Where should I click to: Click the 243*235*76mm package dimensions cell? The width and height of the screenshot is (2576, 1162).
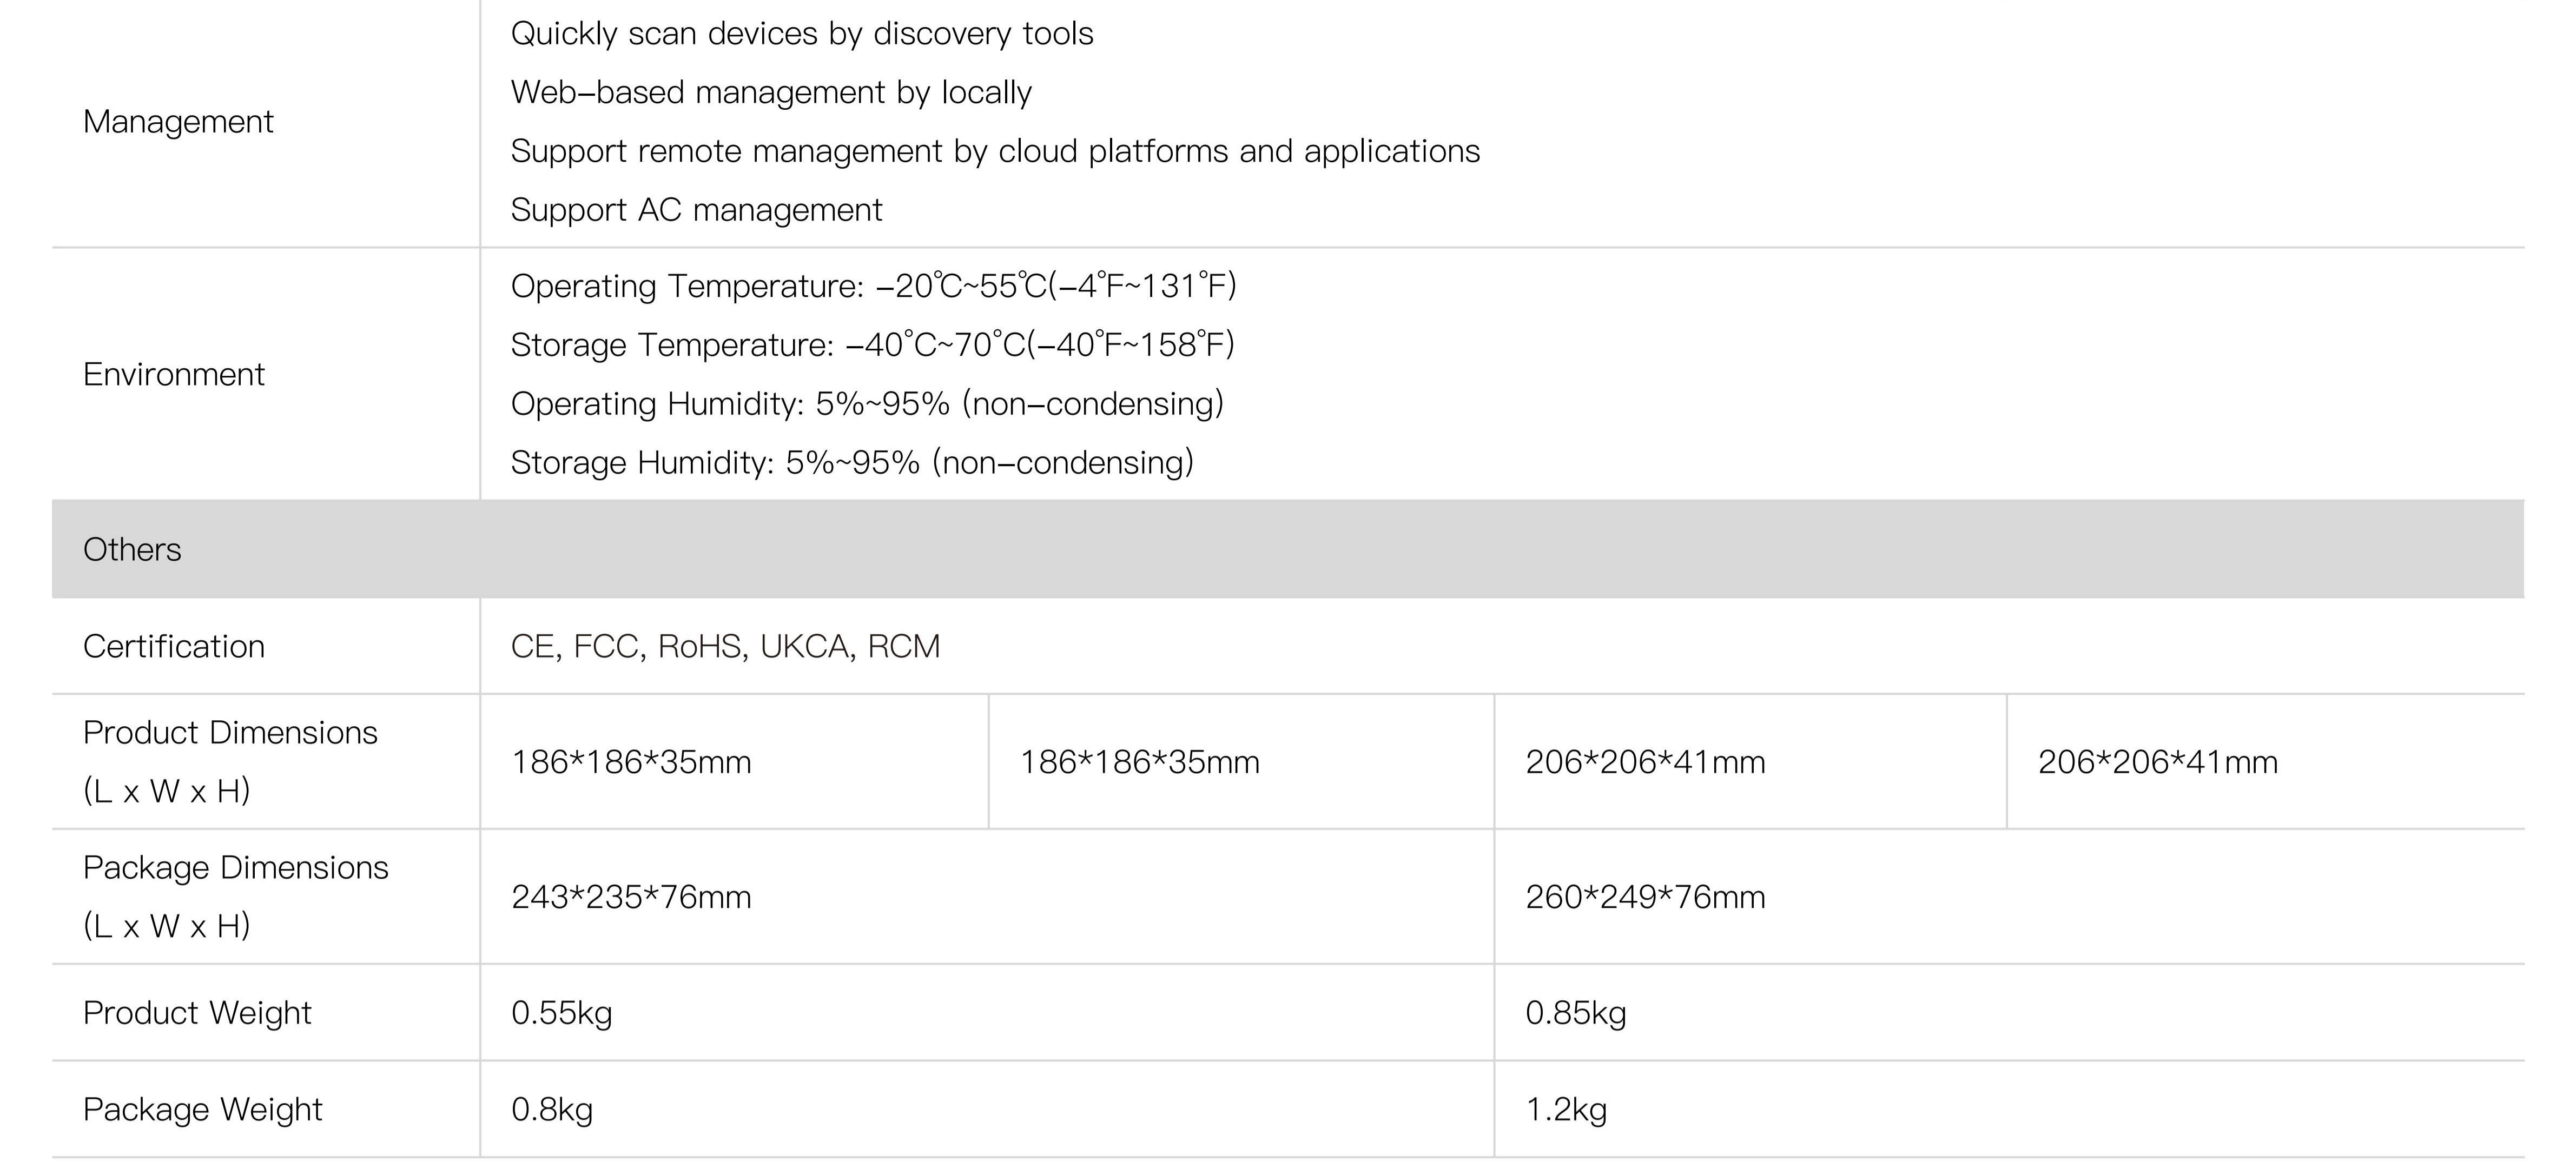click(631, 898)
